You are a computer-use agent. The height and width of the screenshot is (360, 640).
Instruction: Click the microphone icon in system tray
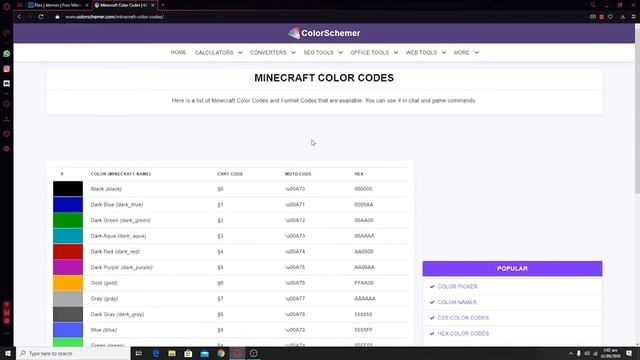[578, 353]
